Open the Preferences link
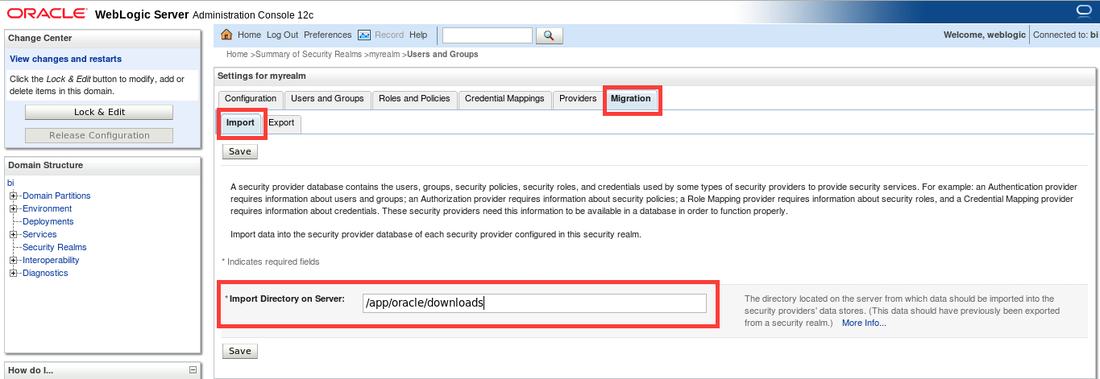 point(328,35)
